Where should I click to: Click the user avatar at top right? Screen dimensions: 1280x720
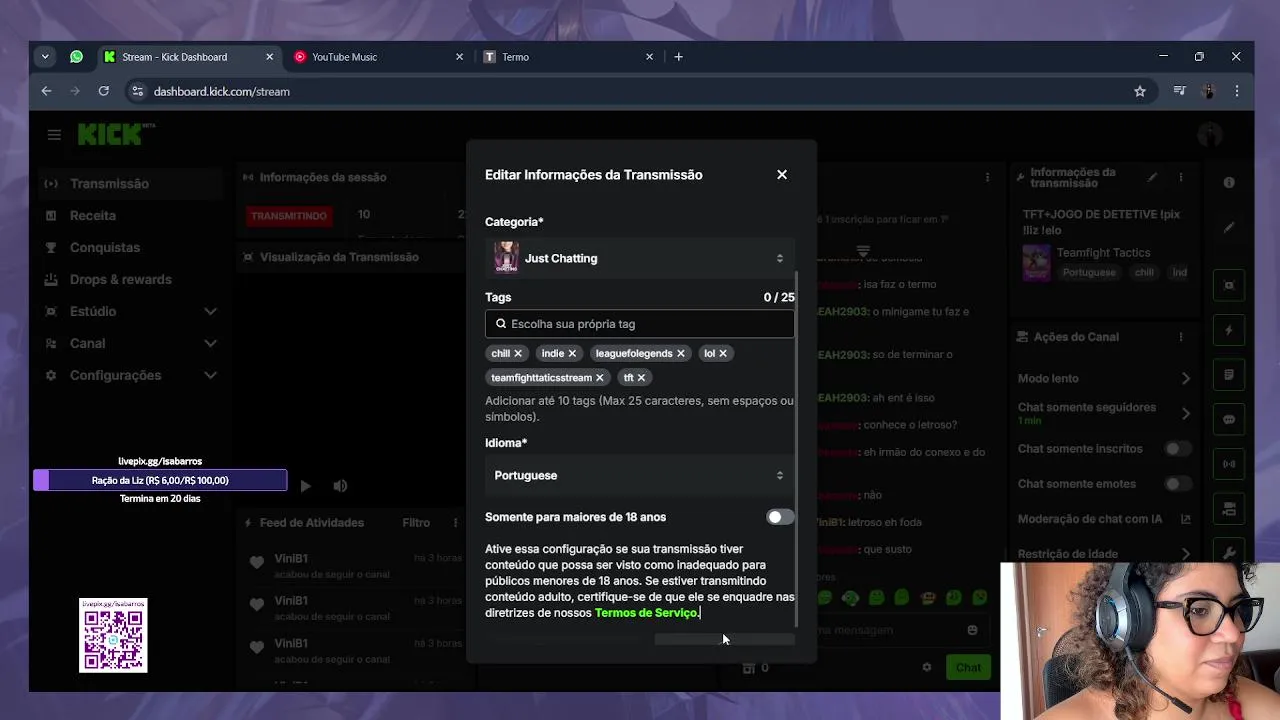[1210, 134]
